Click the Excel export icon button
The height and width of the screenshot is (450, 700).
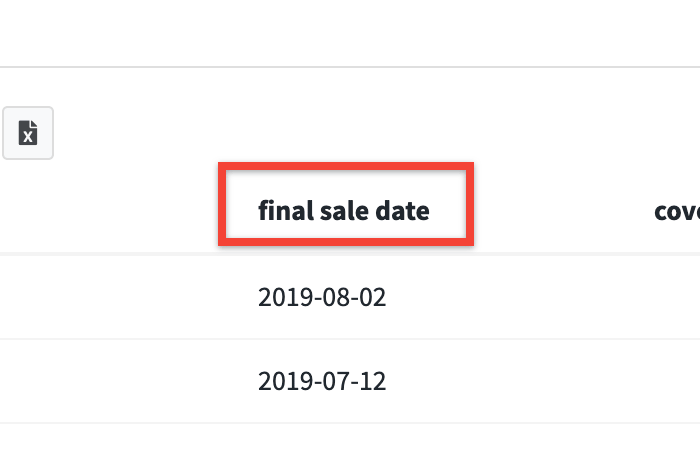(x=28, y=133)
